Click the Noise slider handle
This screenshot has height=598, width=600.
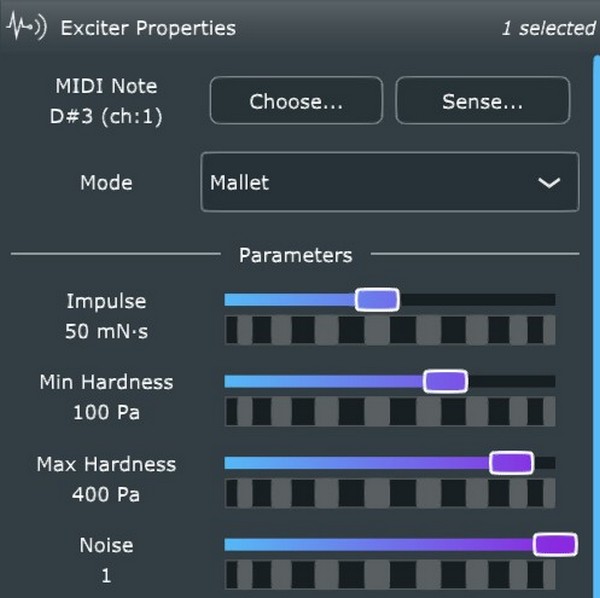tap(555, 544)
